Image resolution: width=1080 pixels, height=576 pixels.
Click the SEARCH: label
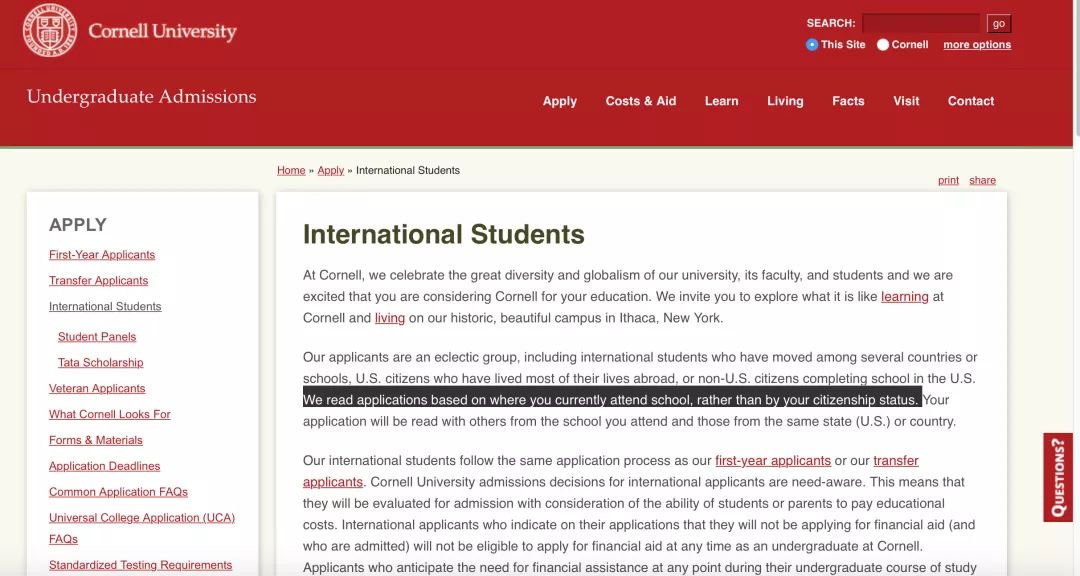pyautogui.click(x=831, y=23)
